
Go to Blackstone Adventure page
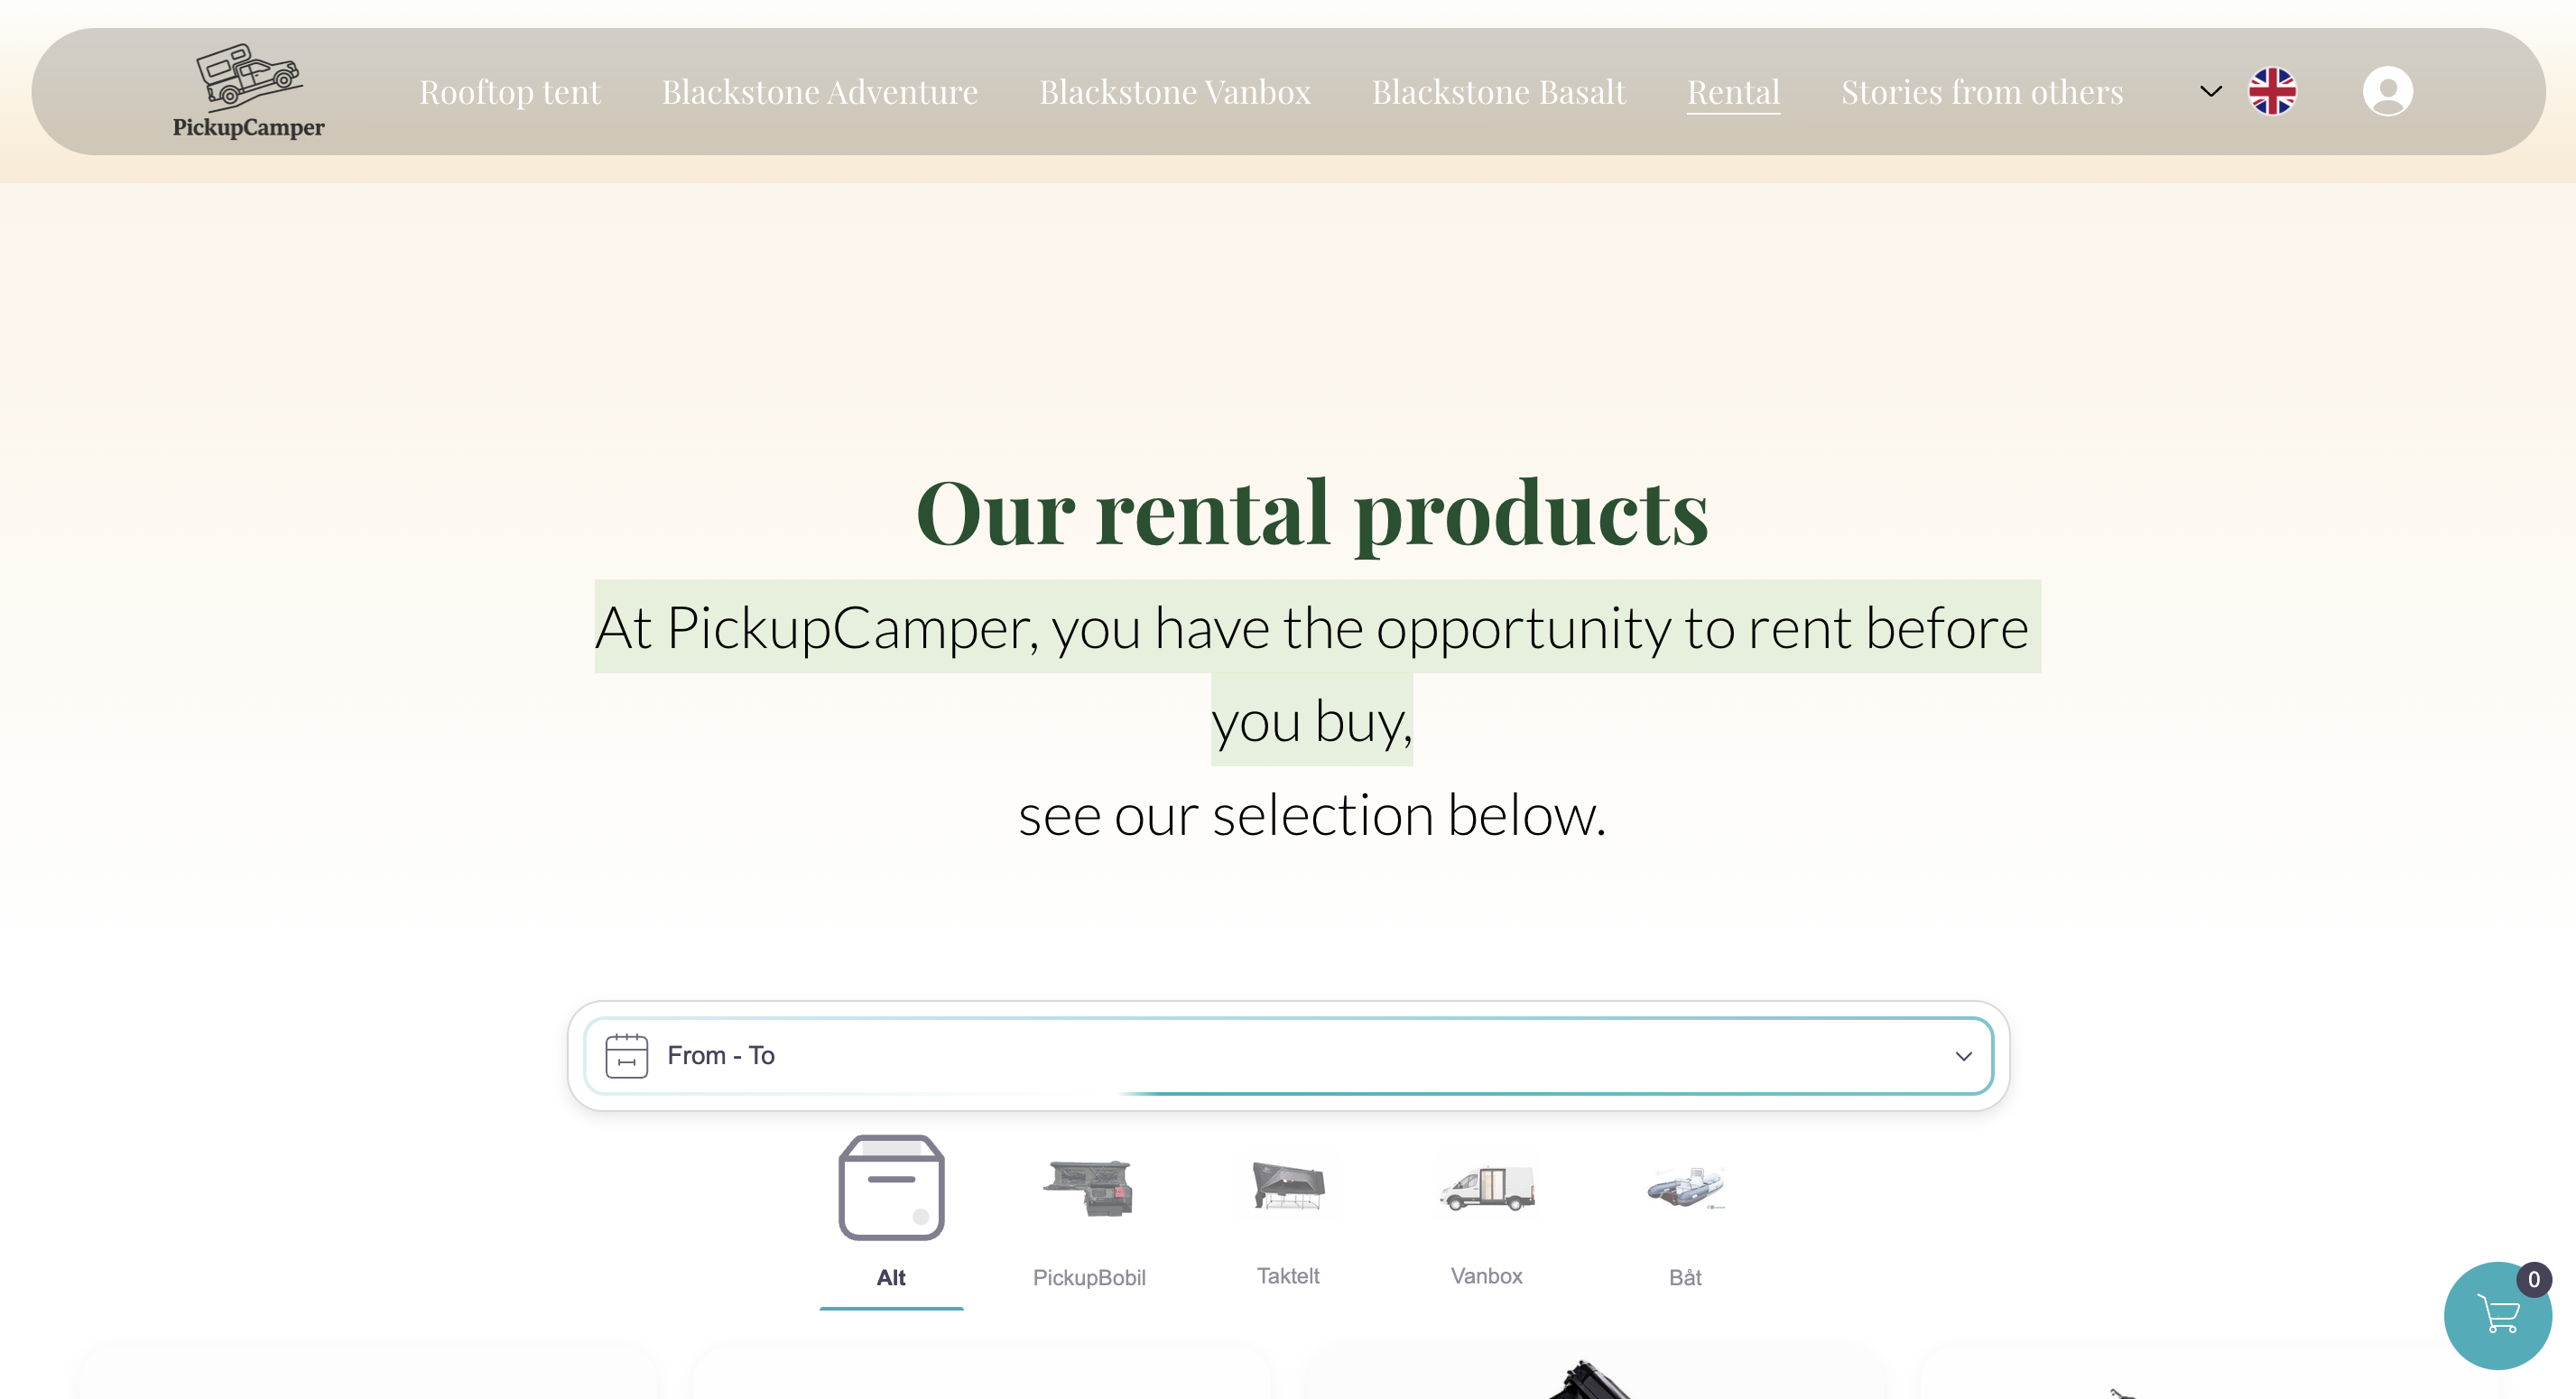coord(819,91)
